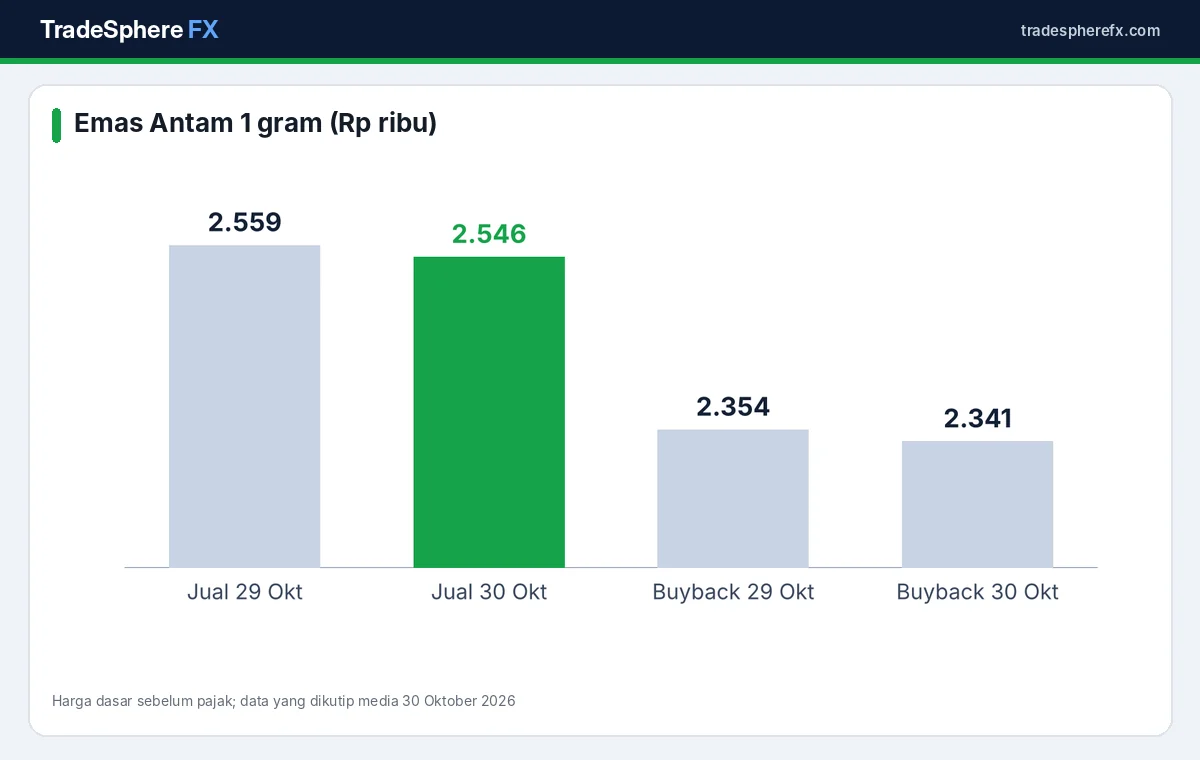Select the value label 2.341
1200x760 pixels.
pyautogui.click(x=977, y=418)
